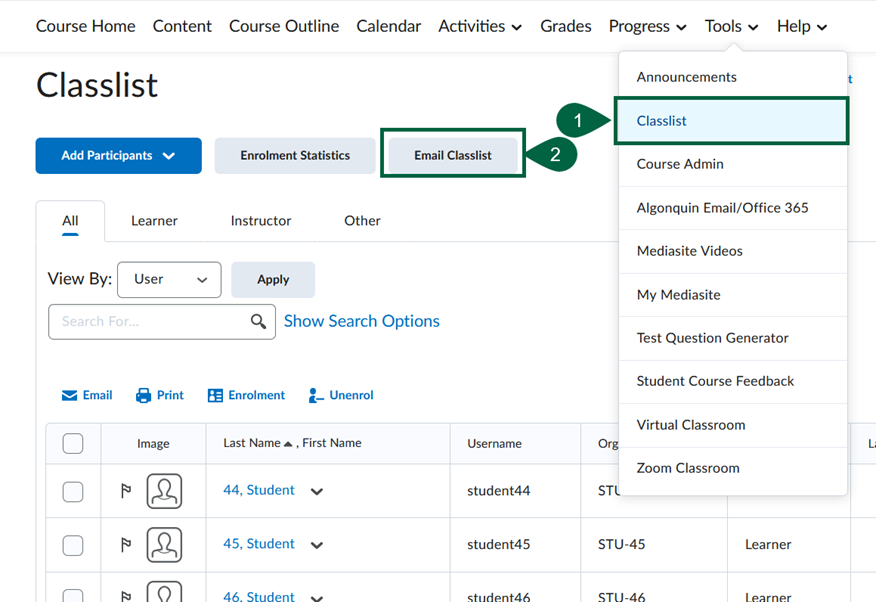Switch to the Learner tab

click(154, 220)
